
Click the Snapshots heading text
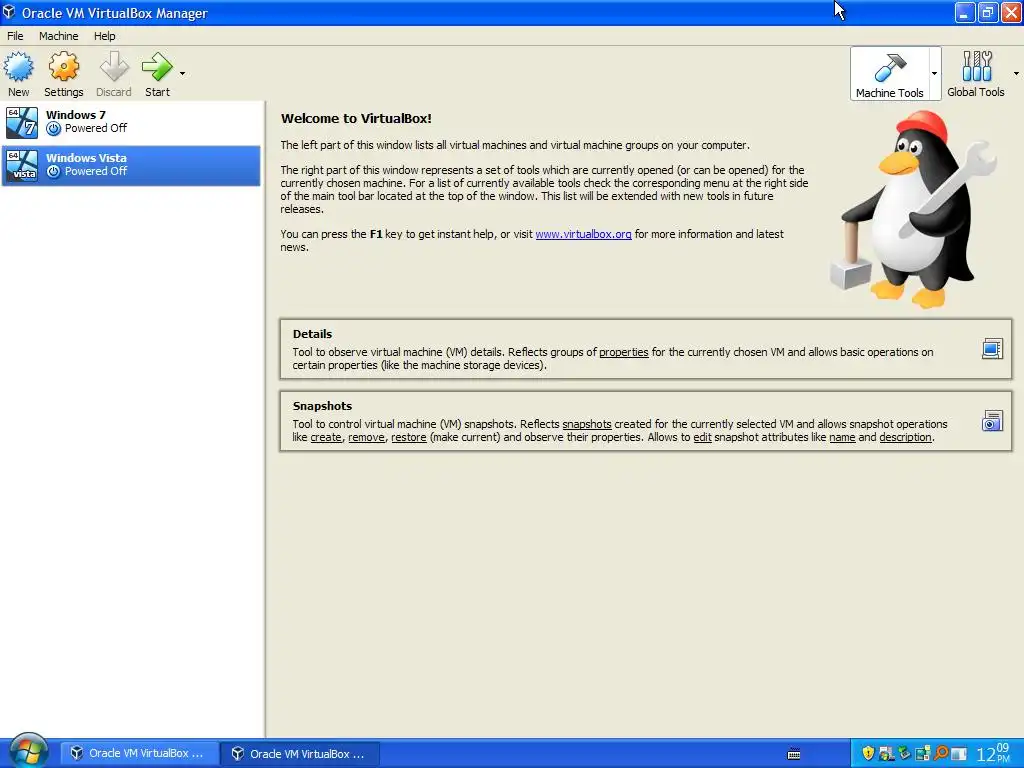322,406
